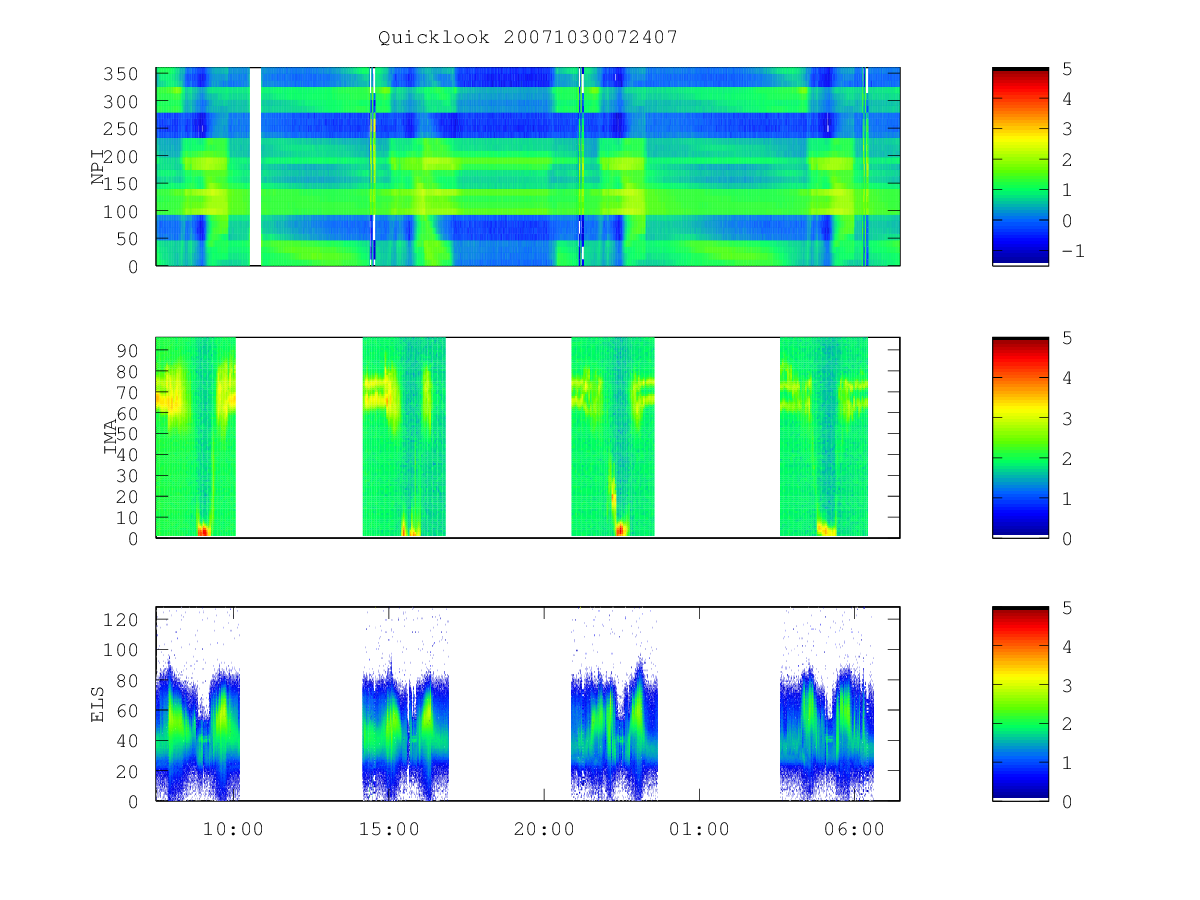Click the white data gap in NPI spectrogram
This screenshot has height=900, width=1200.
pos(255,167)
